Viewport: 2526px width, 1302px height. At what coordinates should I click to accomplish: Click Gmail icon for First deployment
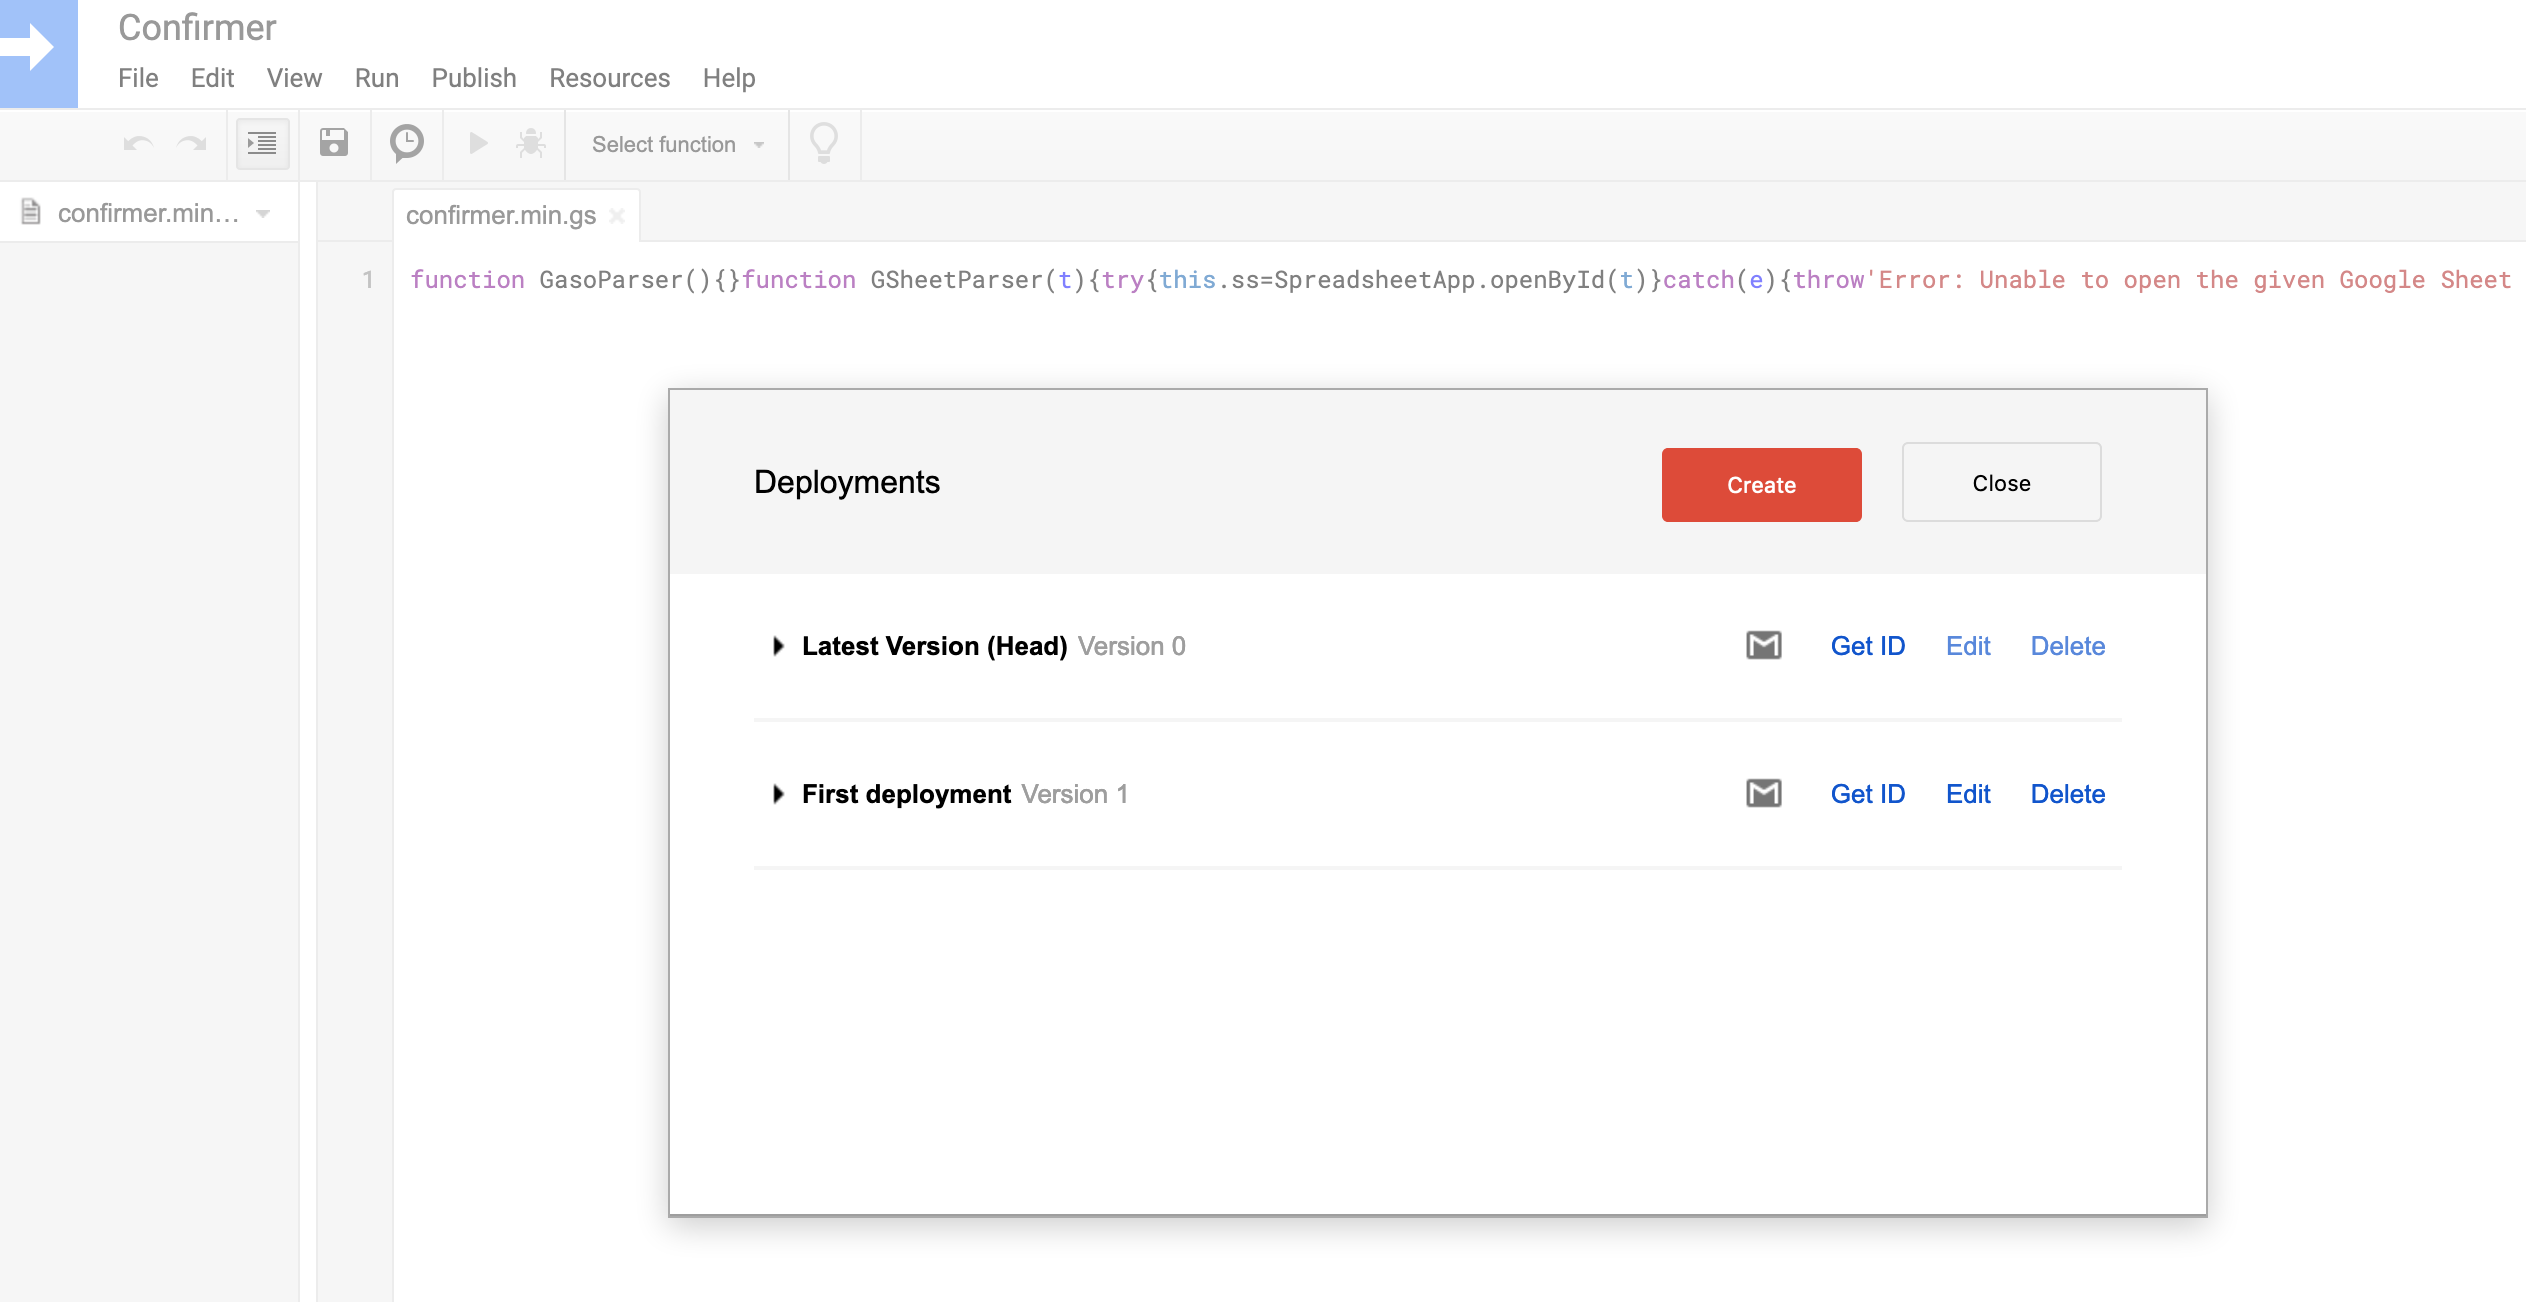(1763, 794)
